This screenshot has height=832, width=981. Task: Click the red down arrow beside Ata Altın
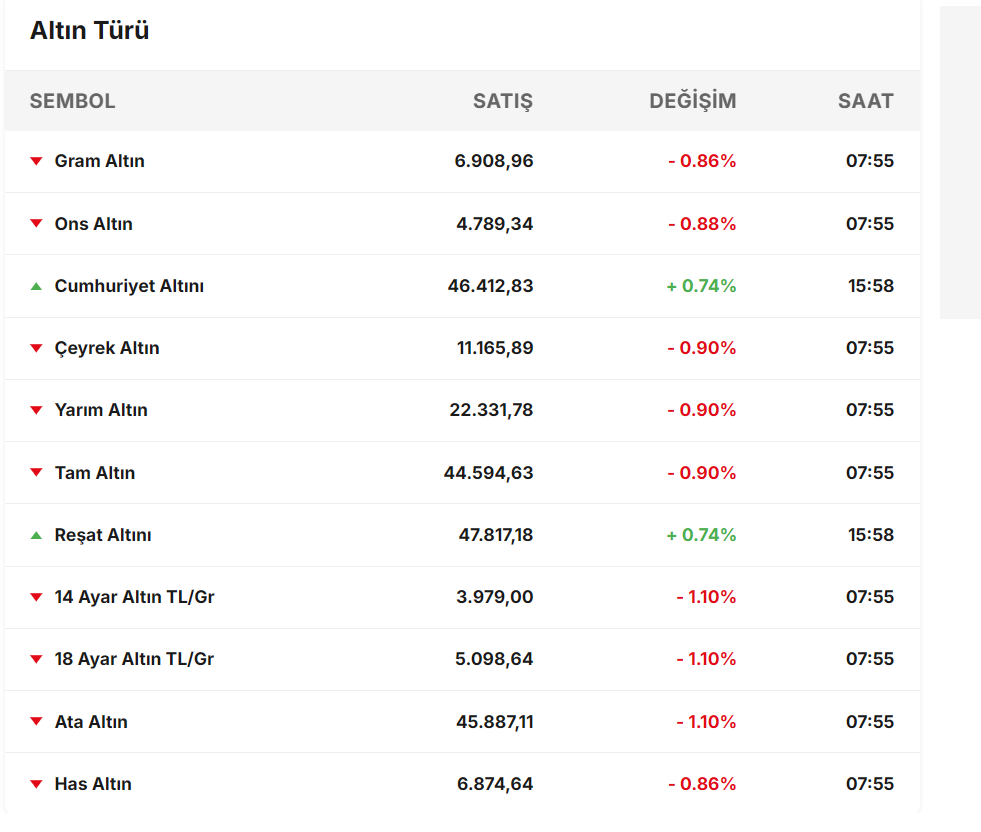[36, 722]
